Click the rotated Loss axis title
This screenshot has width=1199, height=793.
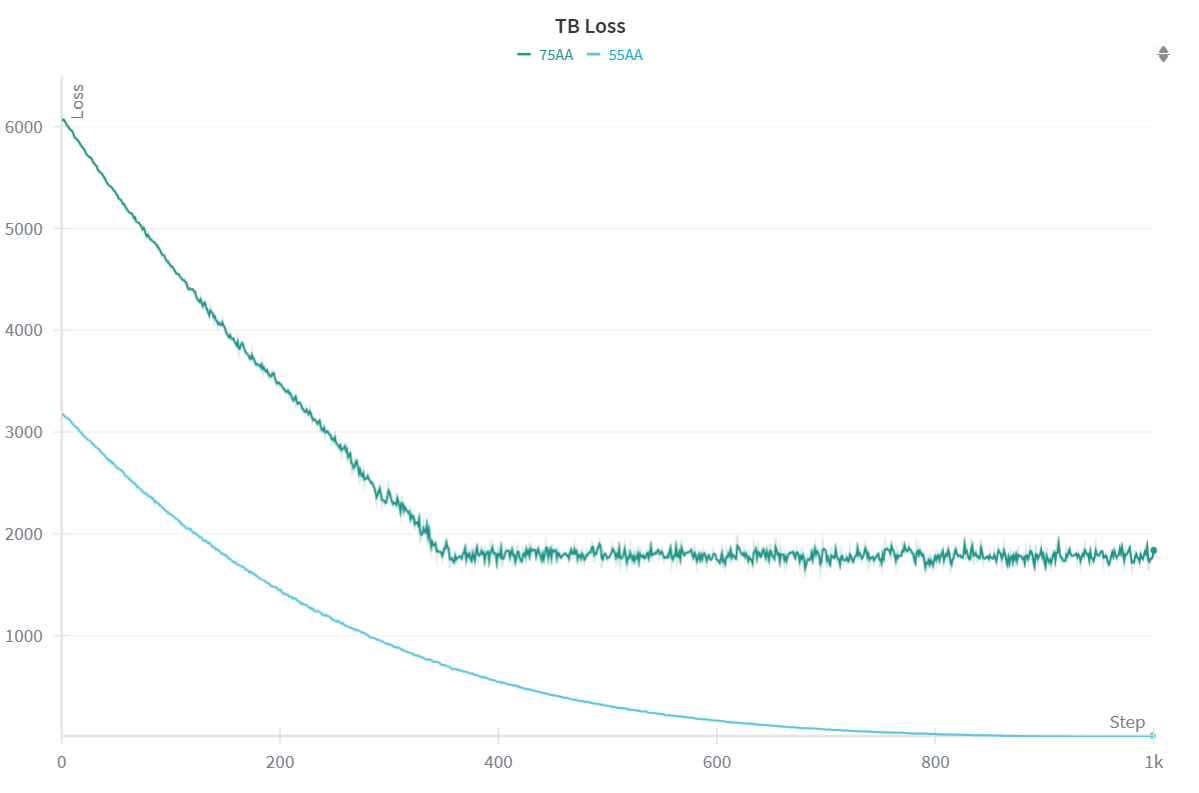coord(78,101)
